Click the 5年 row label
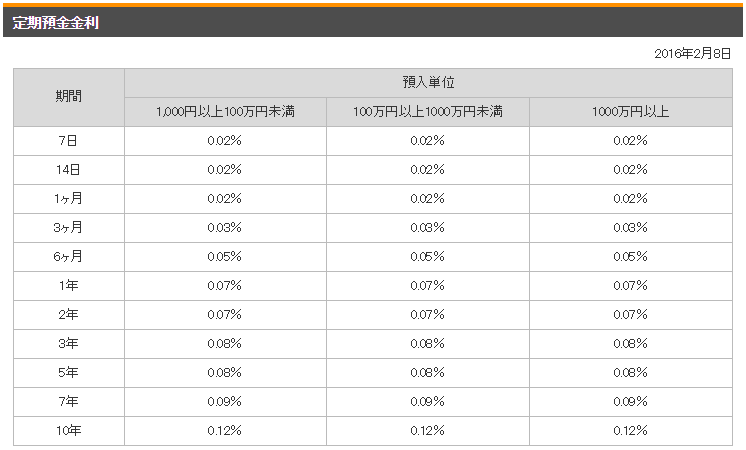Image resolution: width=746 pixels, height=450 pixels. click(x=69, y=373)
